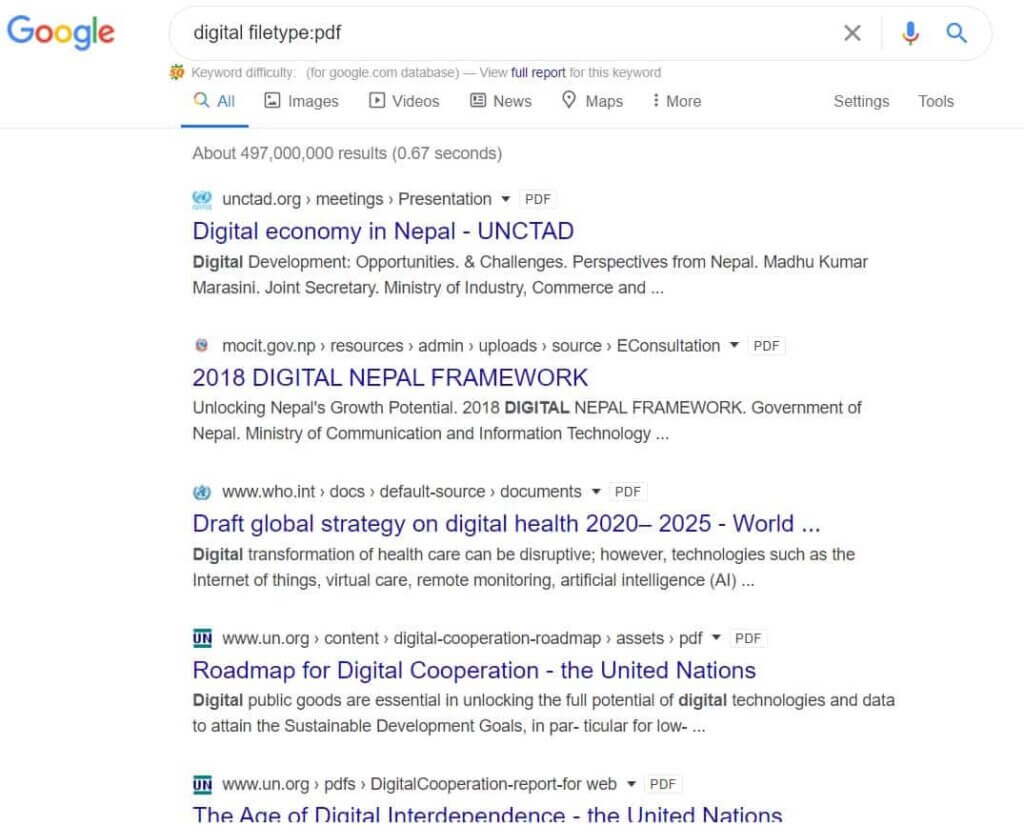Click mocit.gov.np favicon icon
The width and height of the screenshot is (1024, 826).
[x=202, y=345]
